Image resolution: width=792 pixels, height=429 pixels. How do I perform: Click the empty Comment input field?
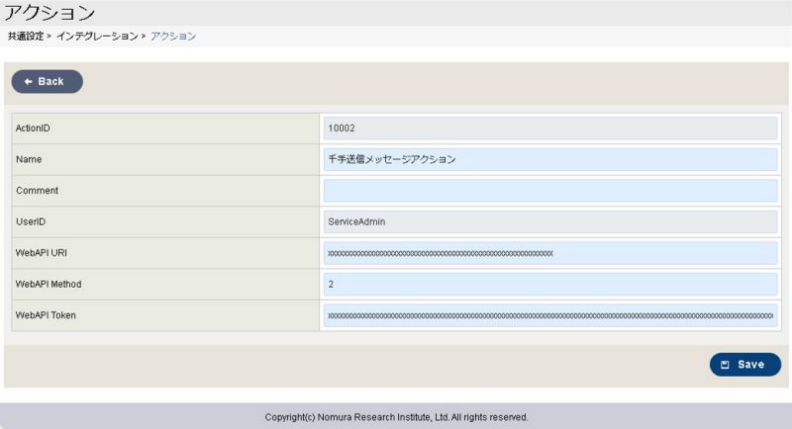click(550, 190)
